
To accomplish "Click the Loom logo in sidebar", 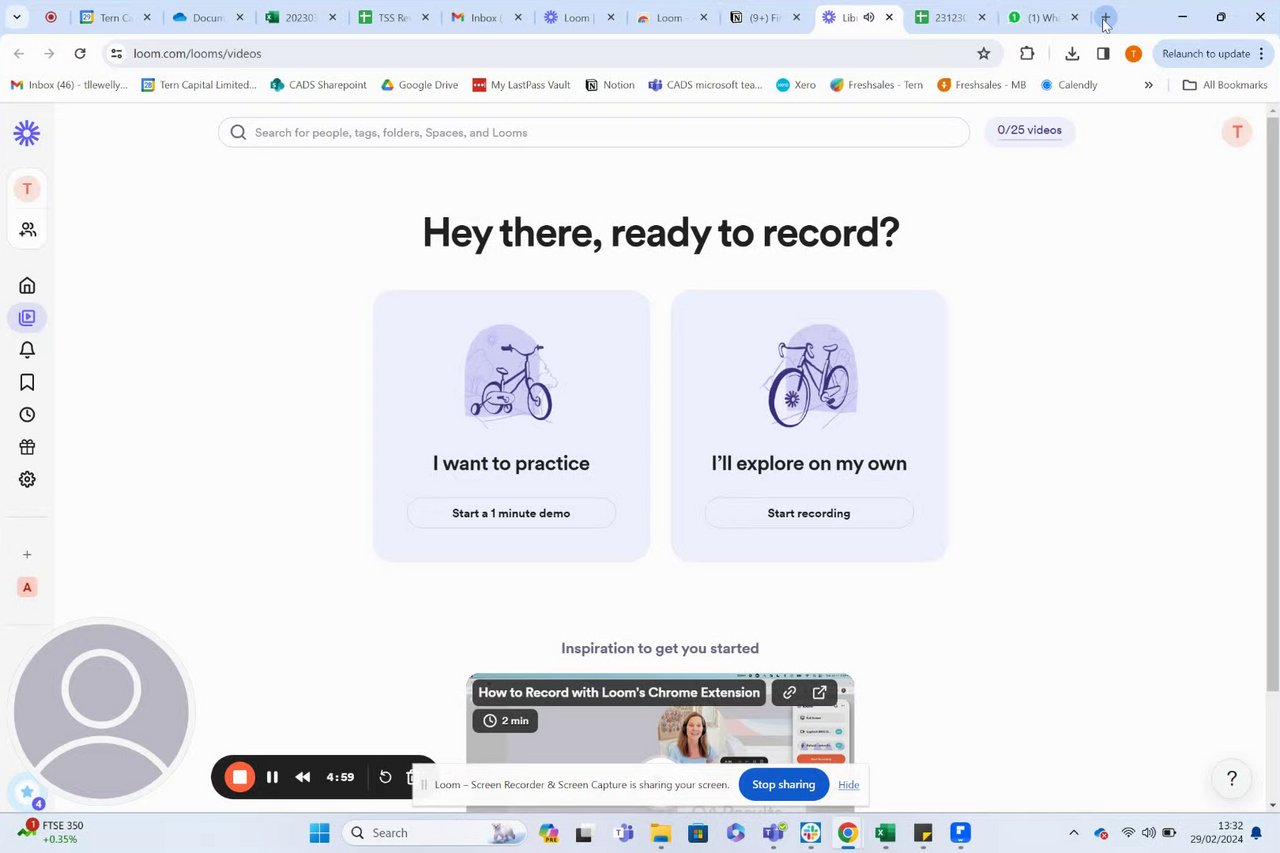I will click(x=27, y=132).
